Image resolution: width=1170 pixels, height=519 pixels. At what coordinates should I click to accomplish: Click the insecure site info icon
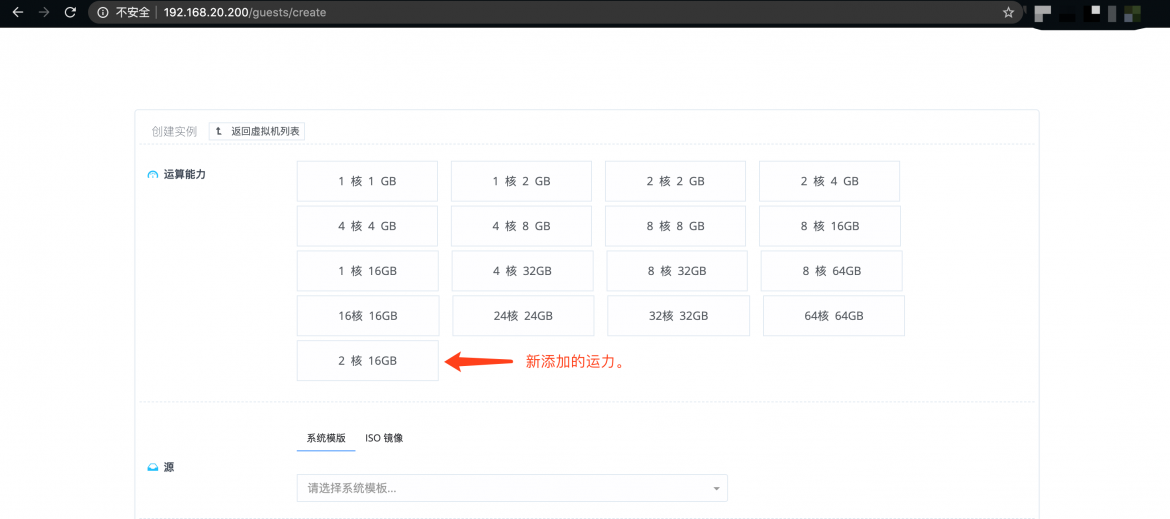104,13
